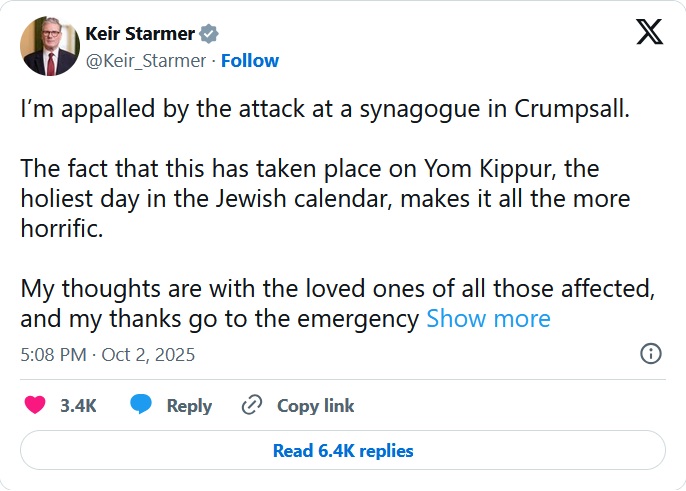This screenshot has width=686, height=491.
Task: Click the 3.4K likes count
Action: coord(78,405)
